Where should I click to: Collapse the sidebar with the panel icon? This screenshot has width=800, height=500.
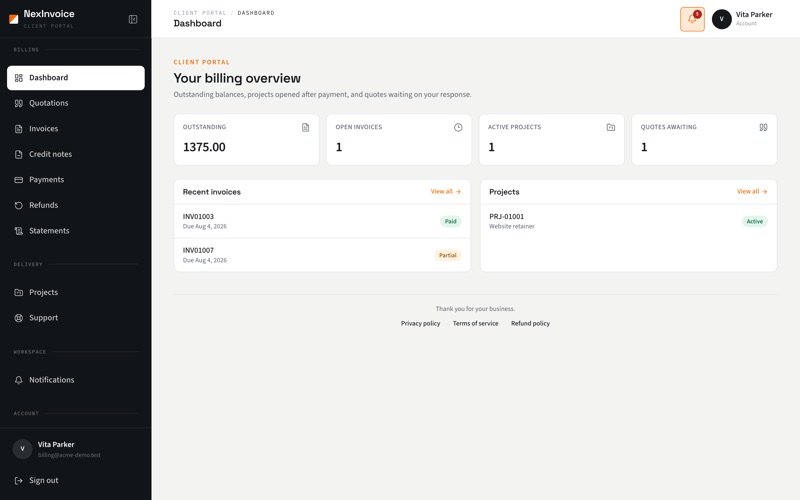(x=133, y=19)
